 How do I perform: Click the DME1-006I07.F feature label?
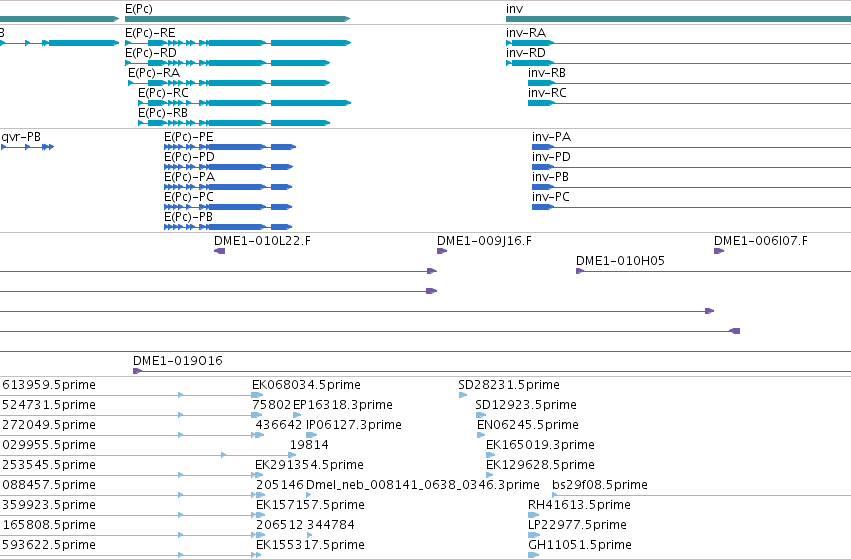click(761, 241)
